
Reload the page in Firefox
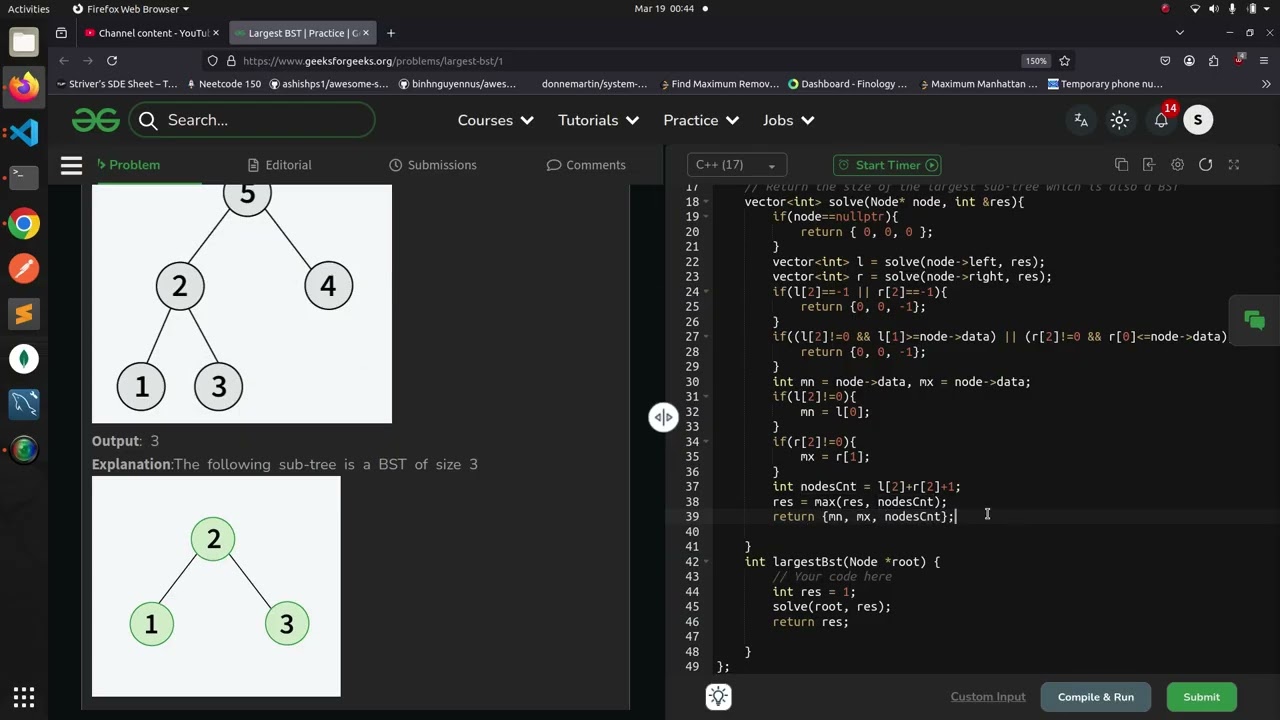tap(112, 61)
